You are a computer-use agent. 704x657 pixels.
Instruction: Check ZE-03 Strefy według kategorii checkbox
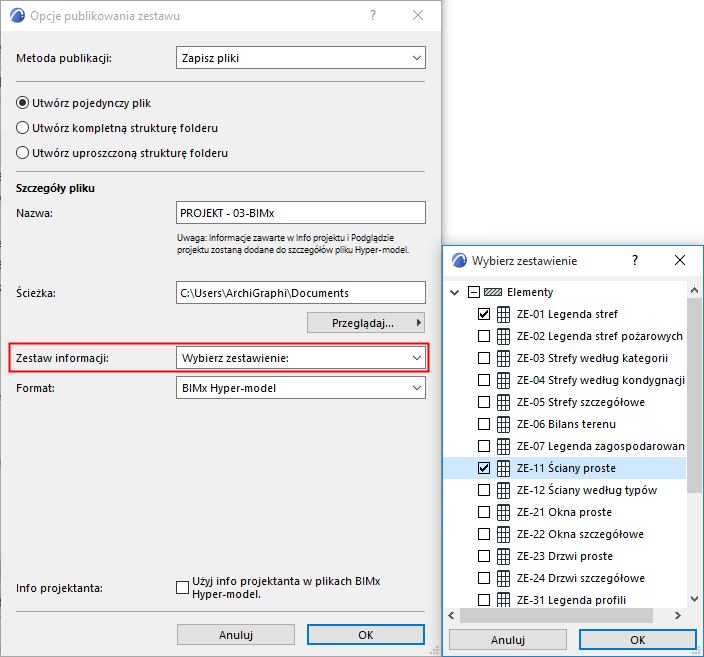[484, 358]
